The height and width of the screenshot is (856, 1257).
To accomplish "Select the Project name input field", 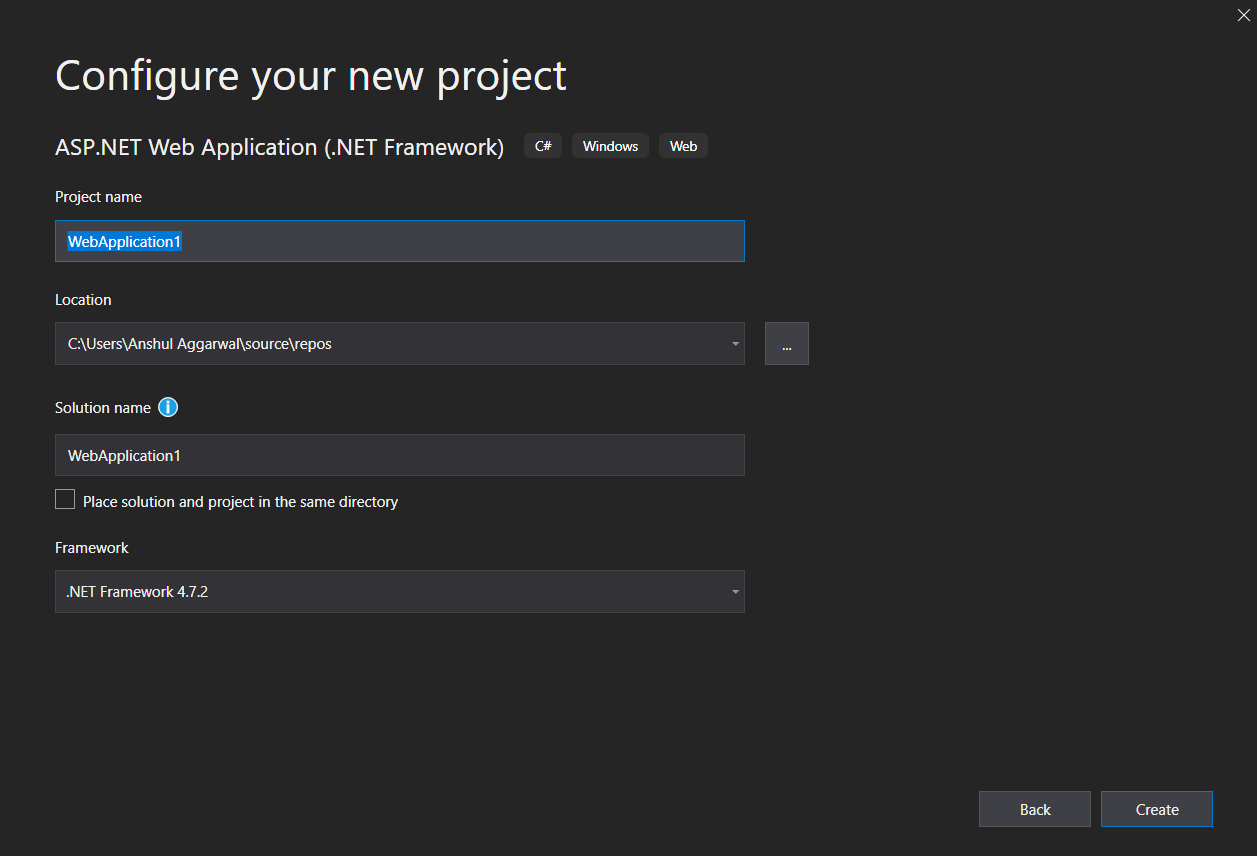I will (400, 241).
